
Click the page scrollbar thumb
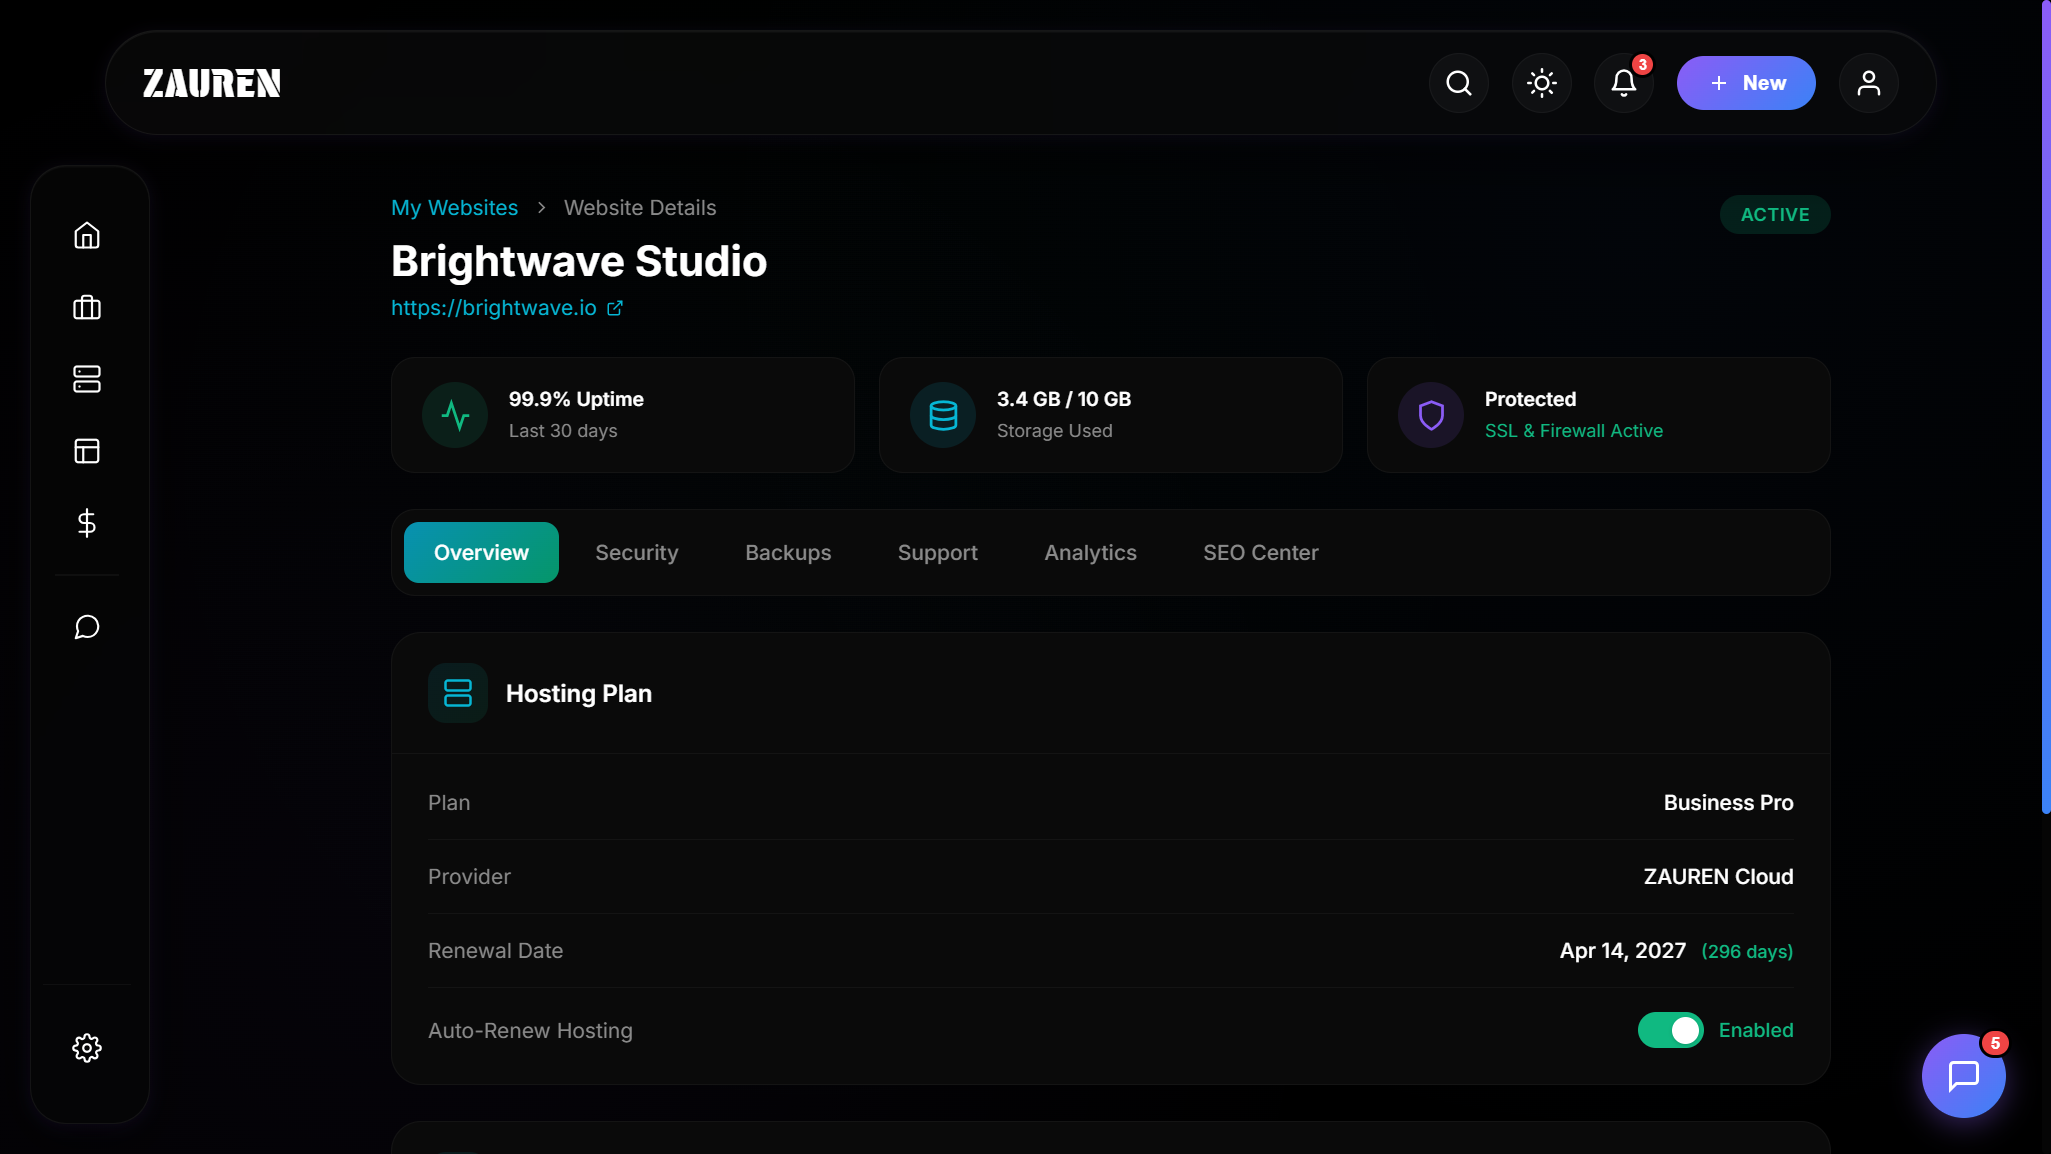click(x=2046, y=407)
